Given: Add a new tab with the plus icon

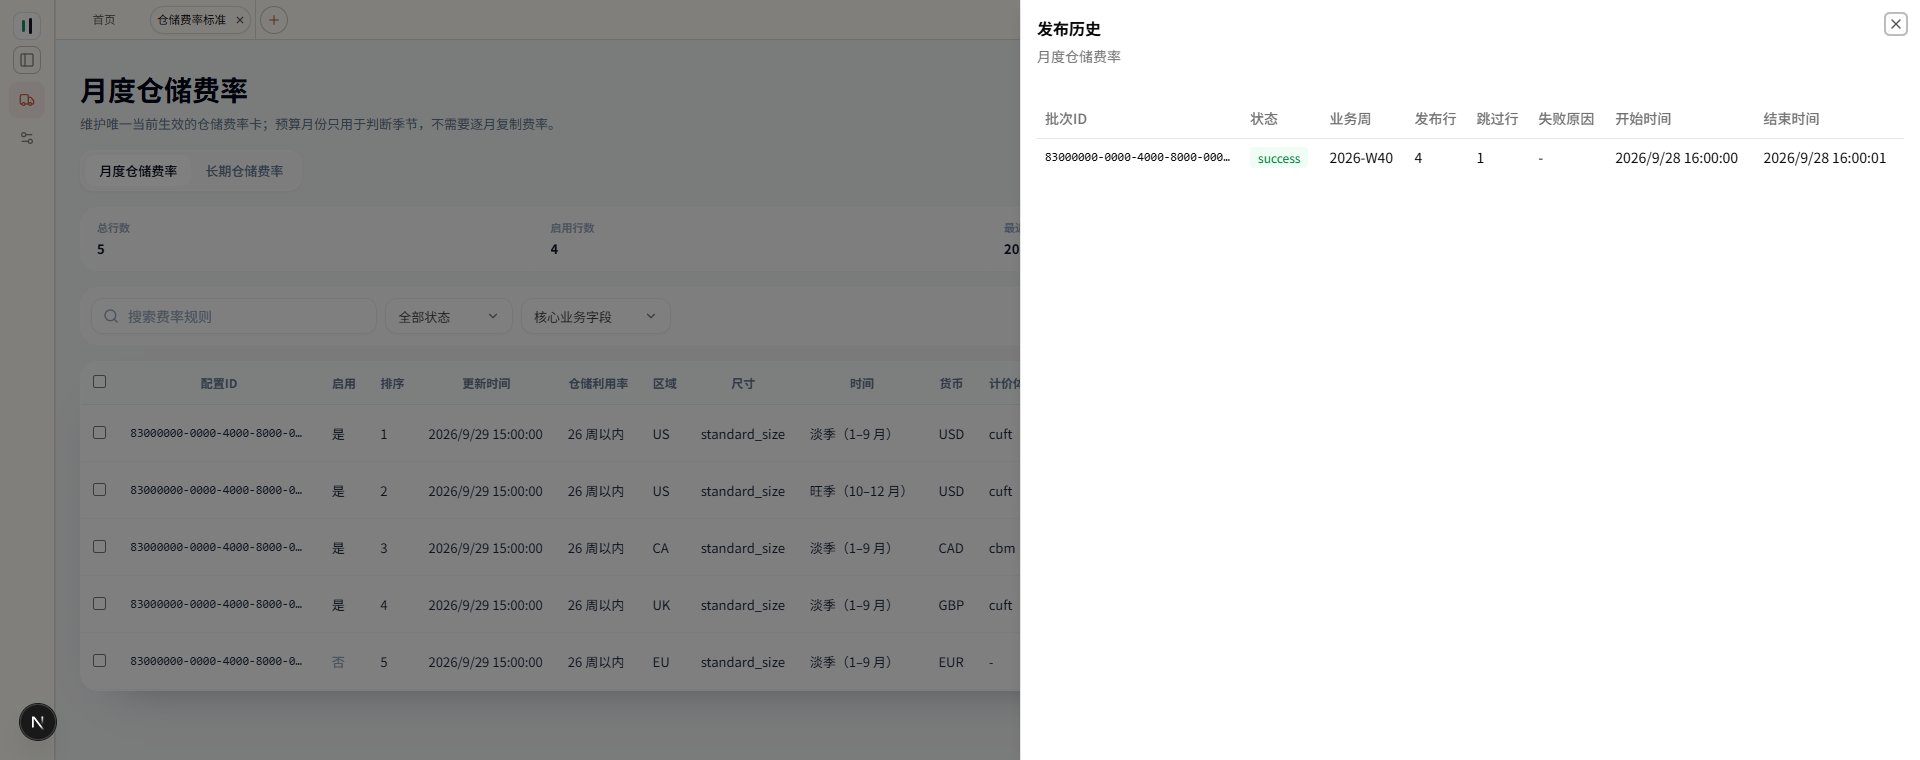Looking at the screenshot, I should (x=274, y=20).
